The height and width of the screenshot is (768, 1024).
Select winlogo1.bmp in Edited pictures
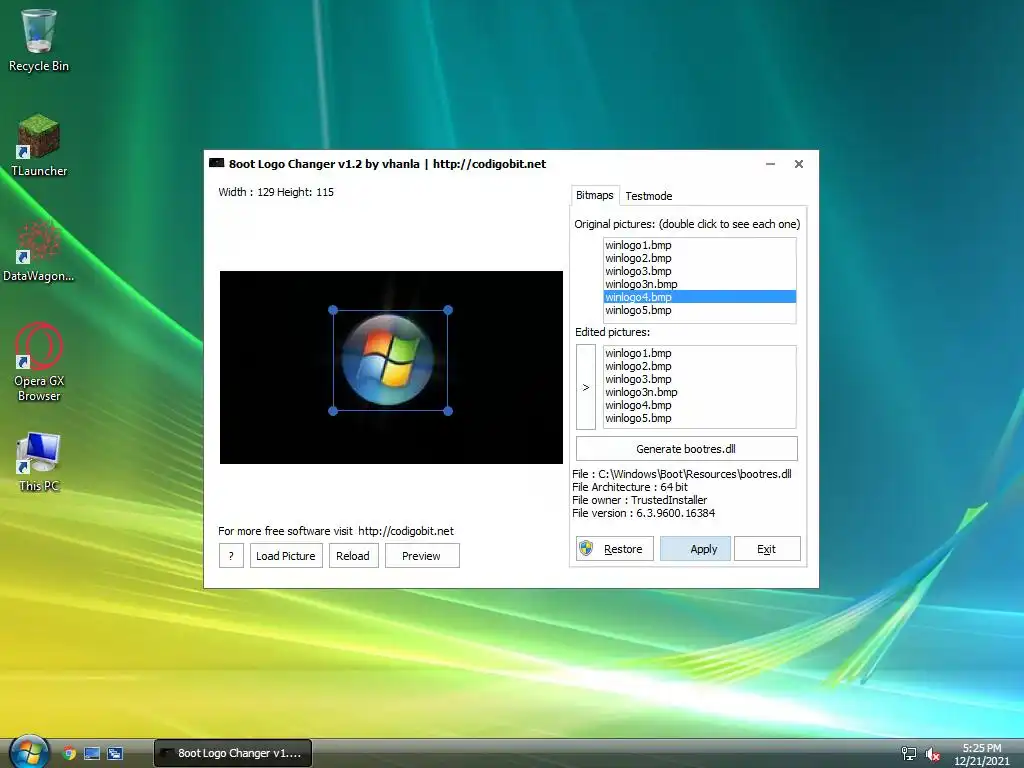click(x=699, y=353)
